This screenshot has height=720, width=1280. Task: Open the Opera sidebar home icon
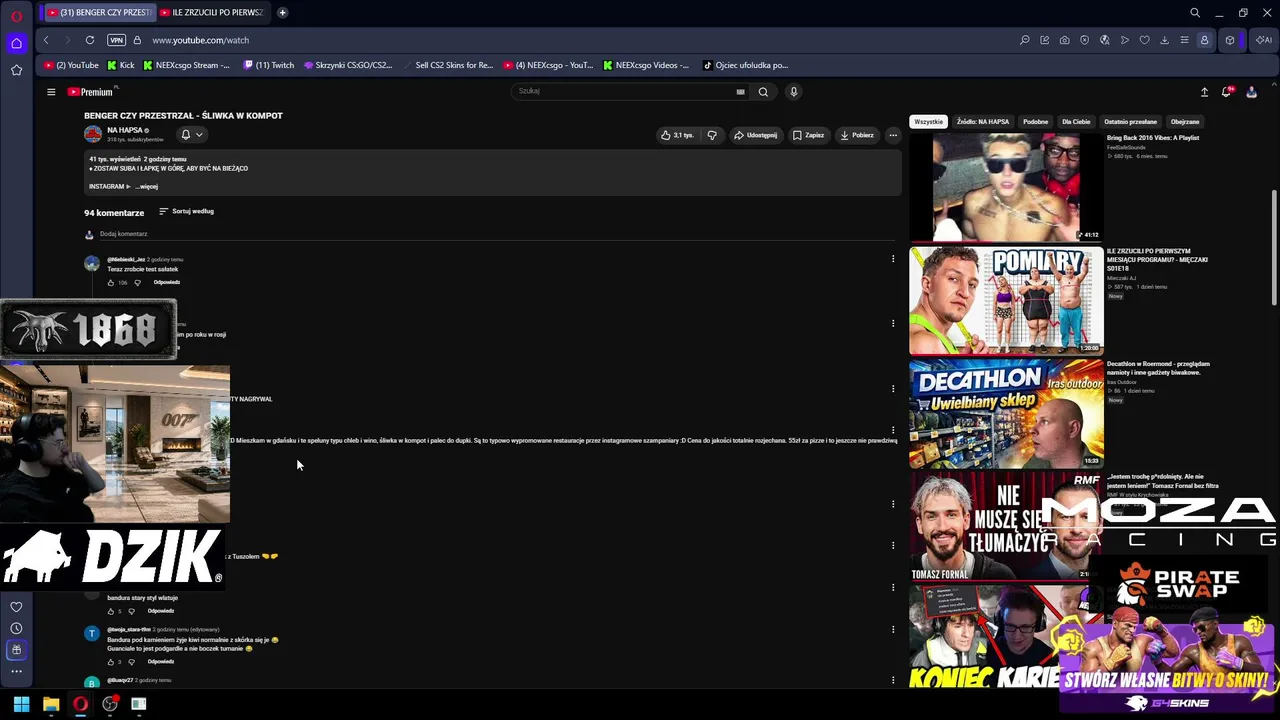pos(16,43)
